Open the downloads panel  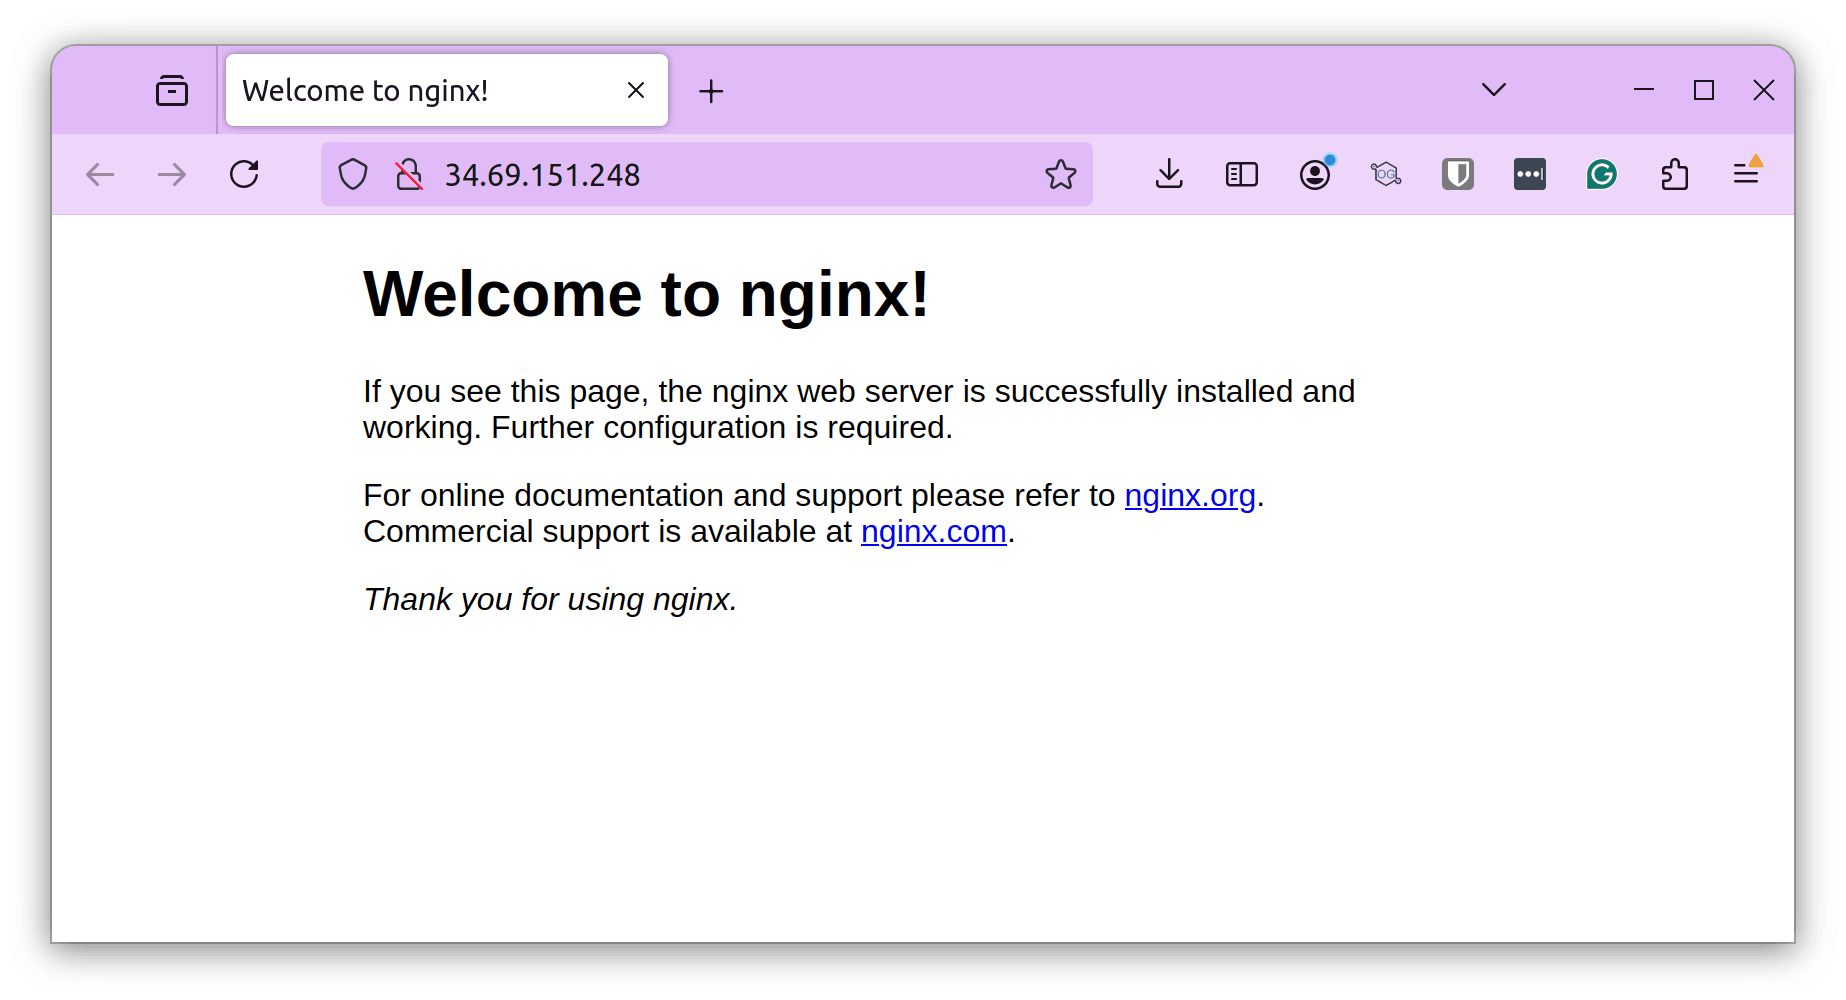(1169, 175)
